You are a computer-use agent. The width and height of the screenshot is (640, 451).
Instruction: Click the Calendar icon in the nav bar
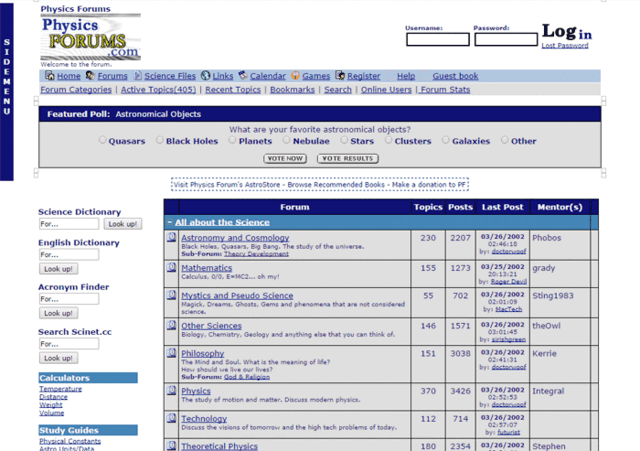coord(243,76)
